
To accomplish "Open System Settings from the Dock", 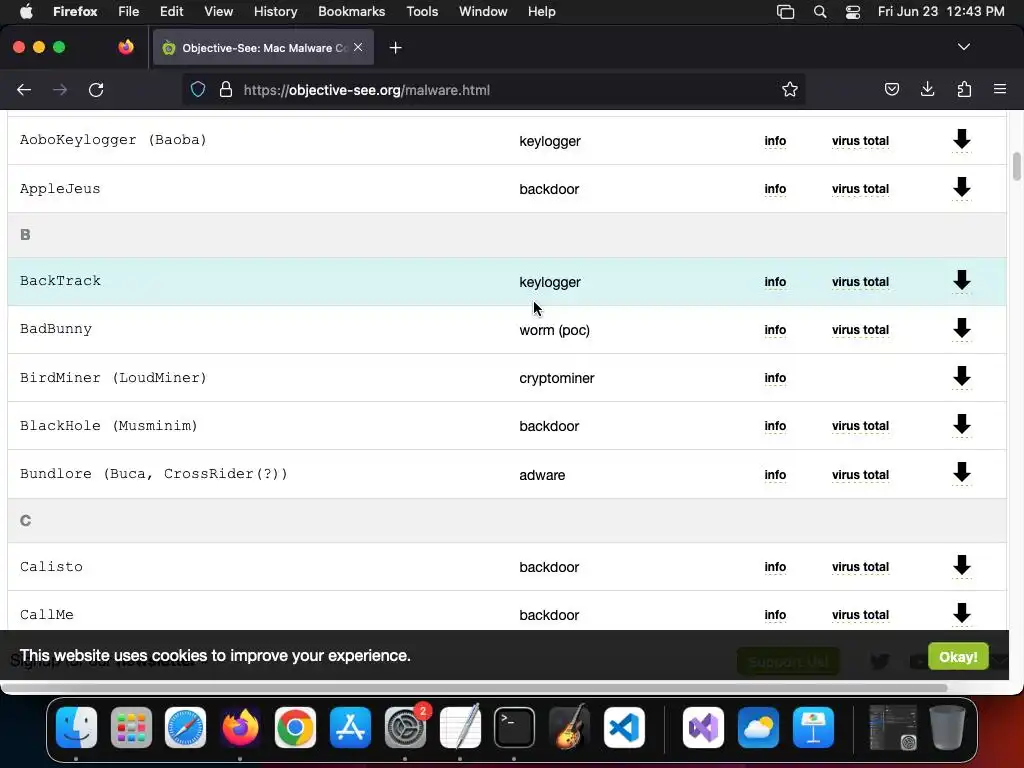I will (x=405, y=727).
